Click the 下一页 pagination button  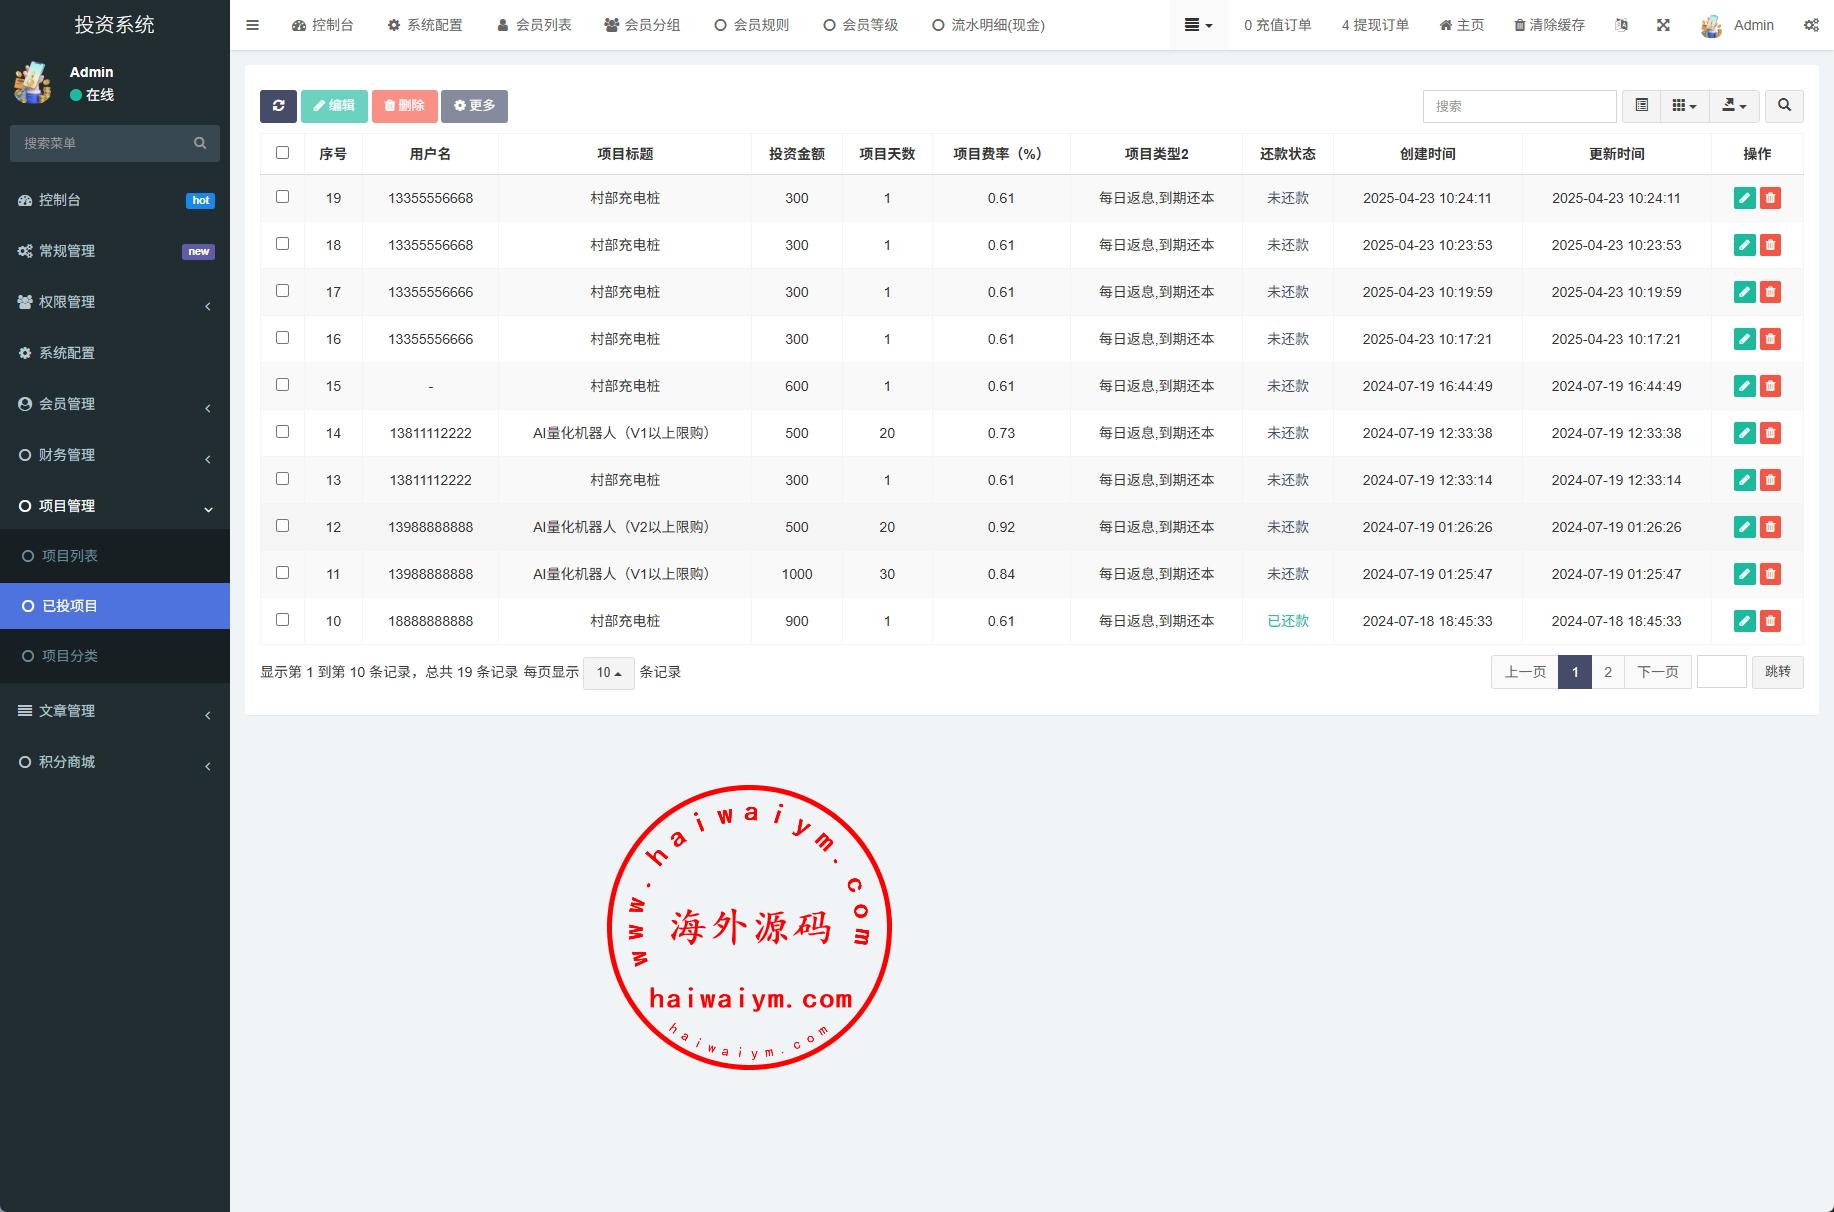(1657, 672)
